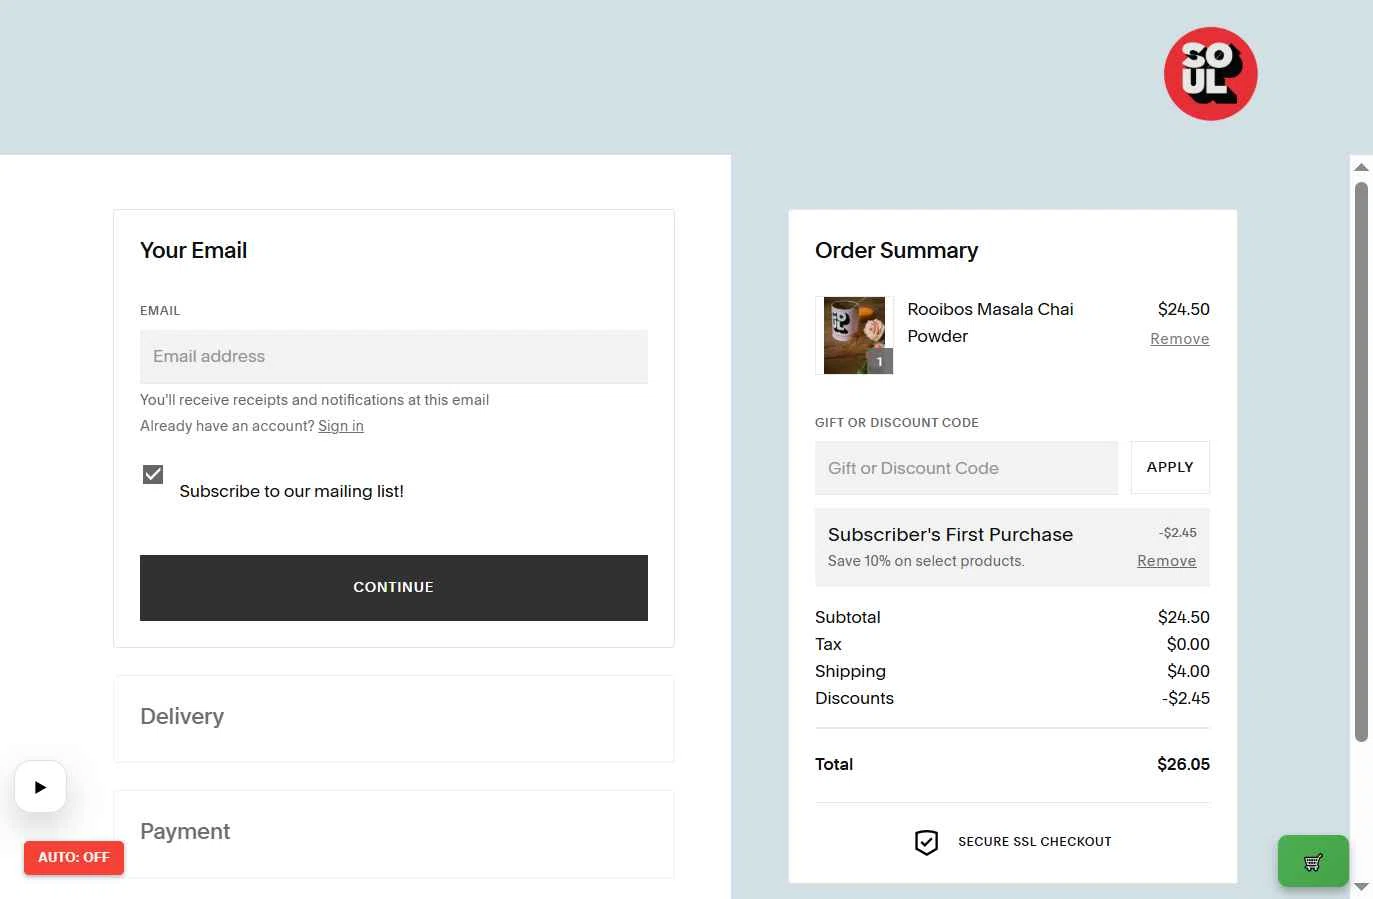
Task: Click the Gift or Discount Code field
Action: (x=966, y=468)
